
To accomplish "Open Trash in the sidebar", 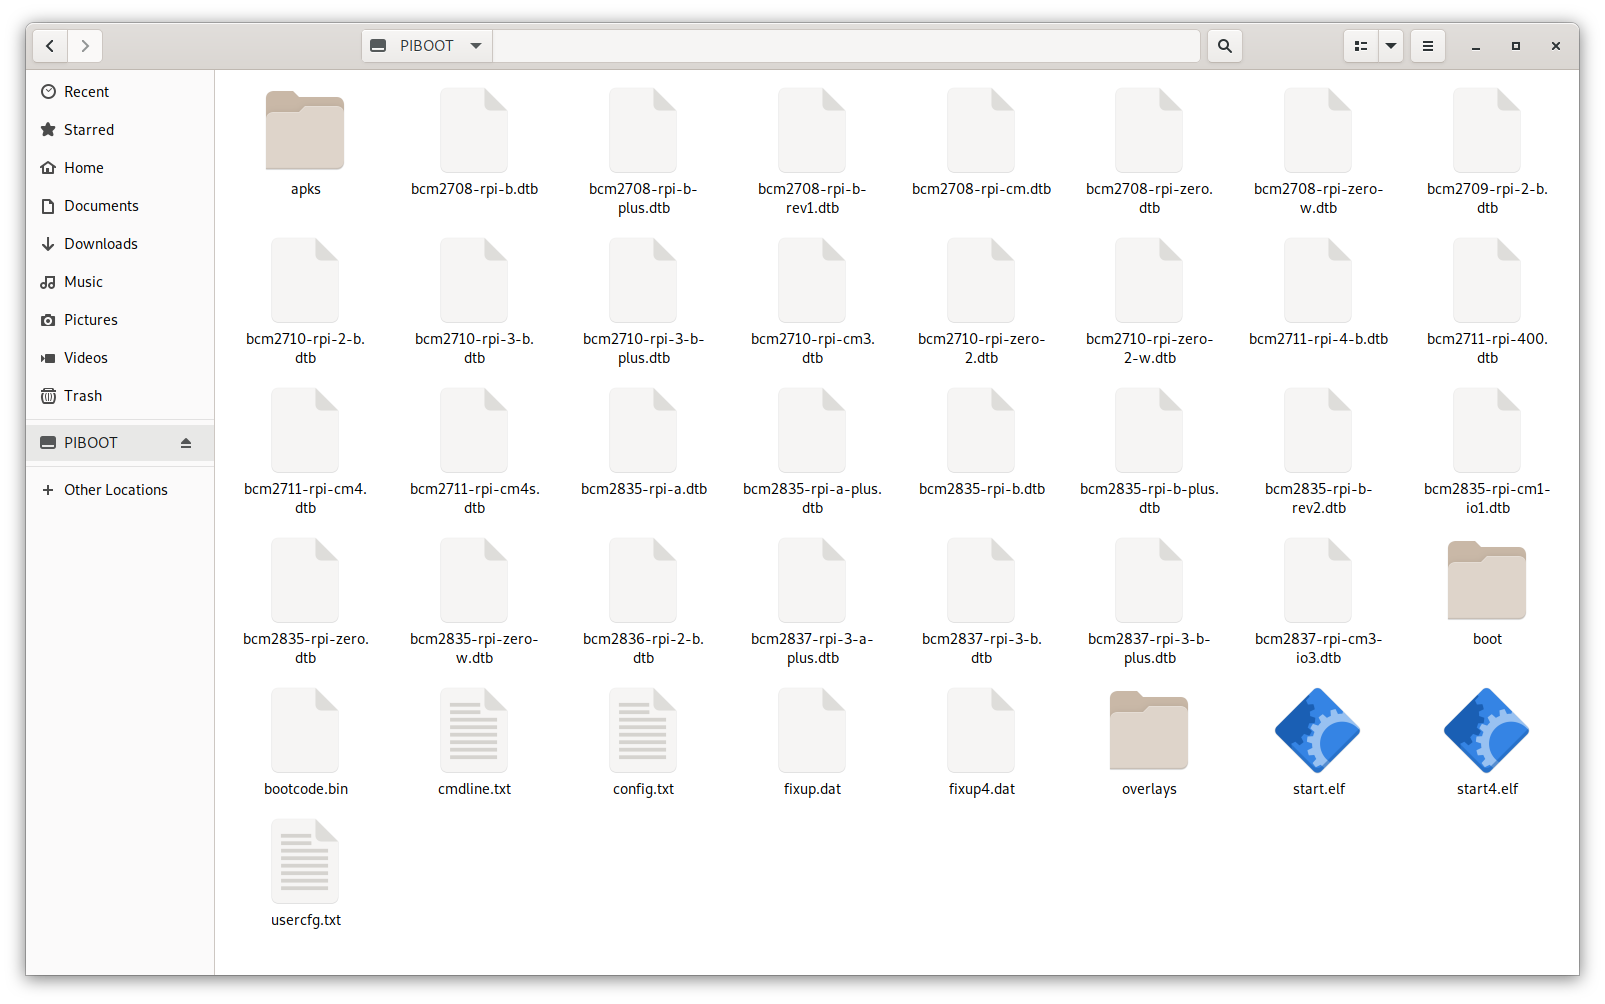I will 120,396.
